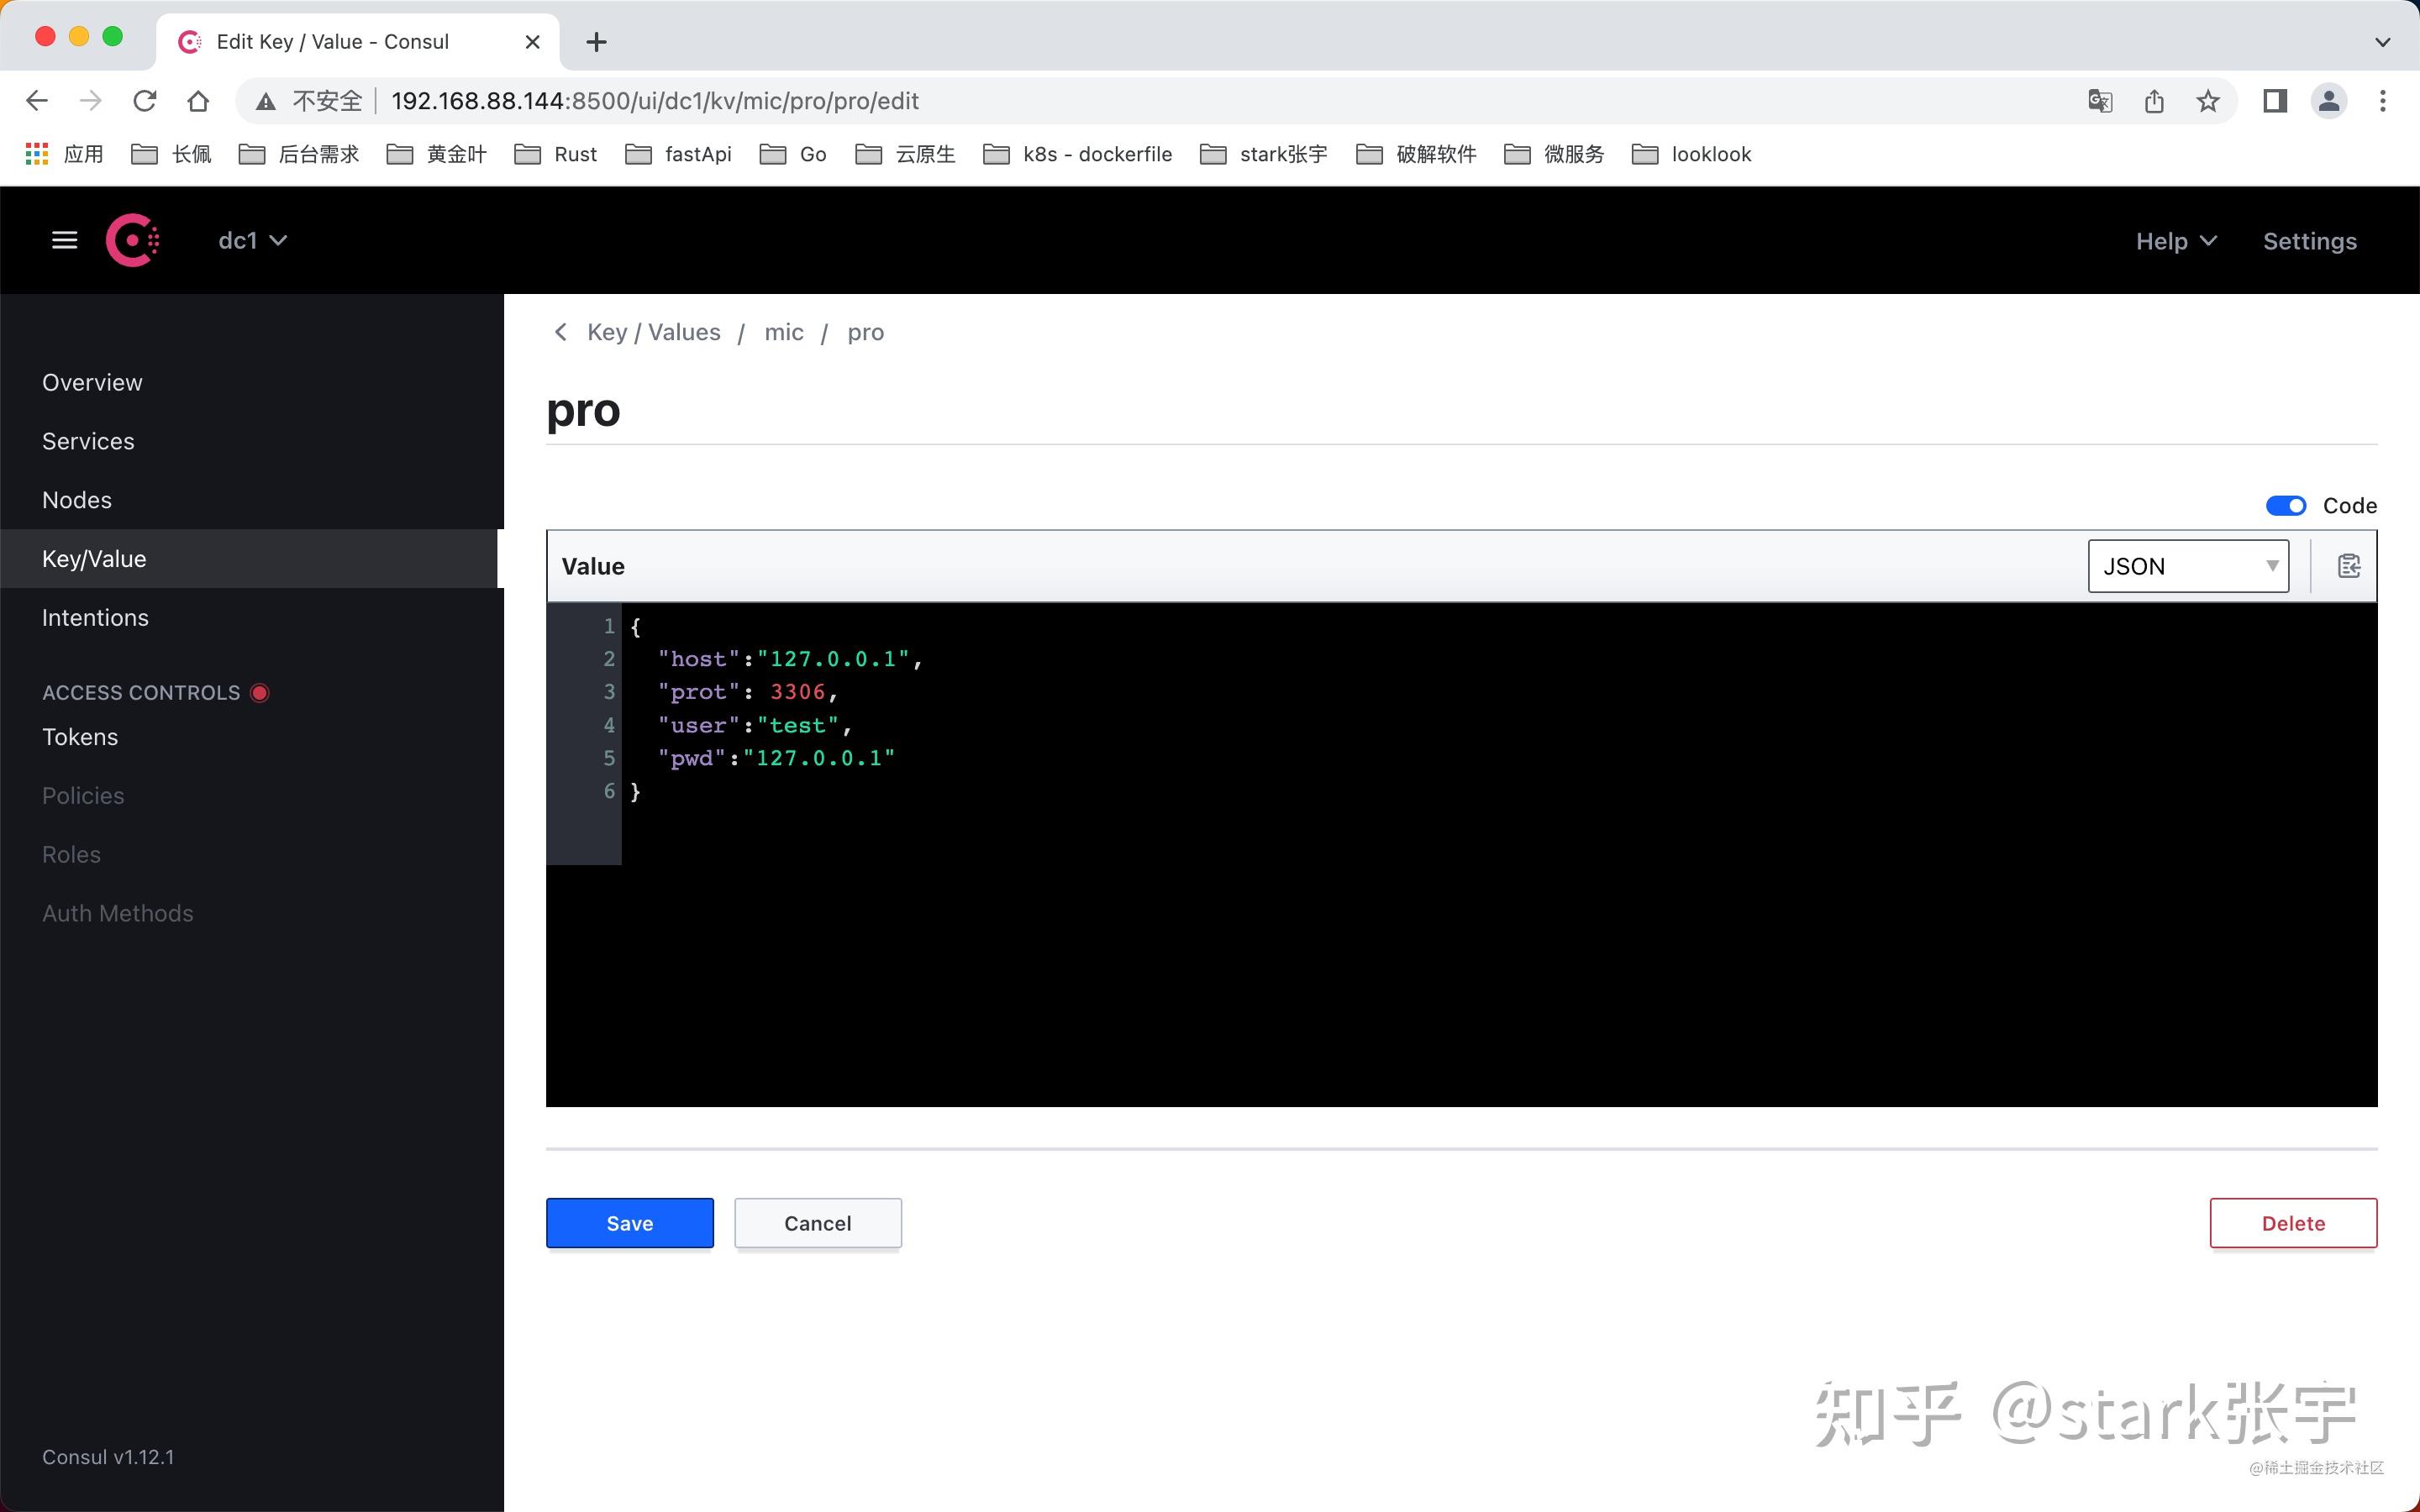This screenshot has height=1512, width=2420.
Task: Open the Rust bookmarks folder
Action: click(556, 154)
